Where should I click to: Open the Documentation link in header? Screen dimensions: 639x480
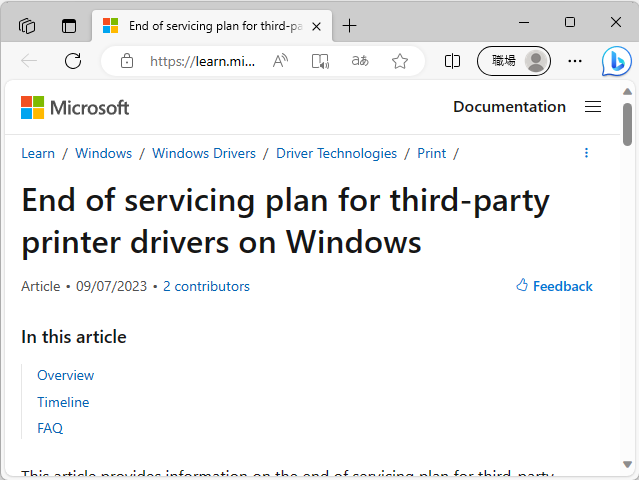point(509,107)
